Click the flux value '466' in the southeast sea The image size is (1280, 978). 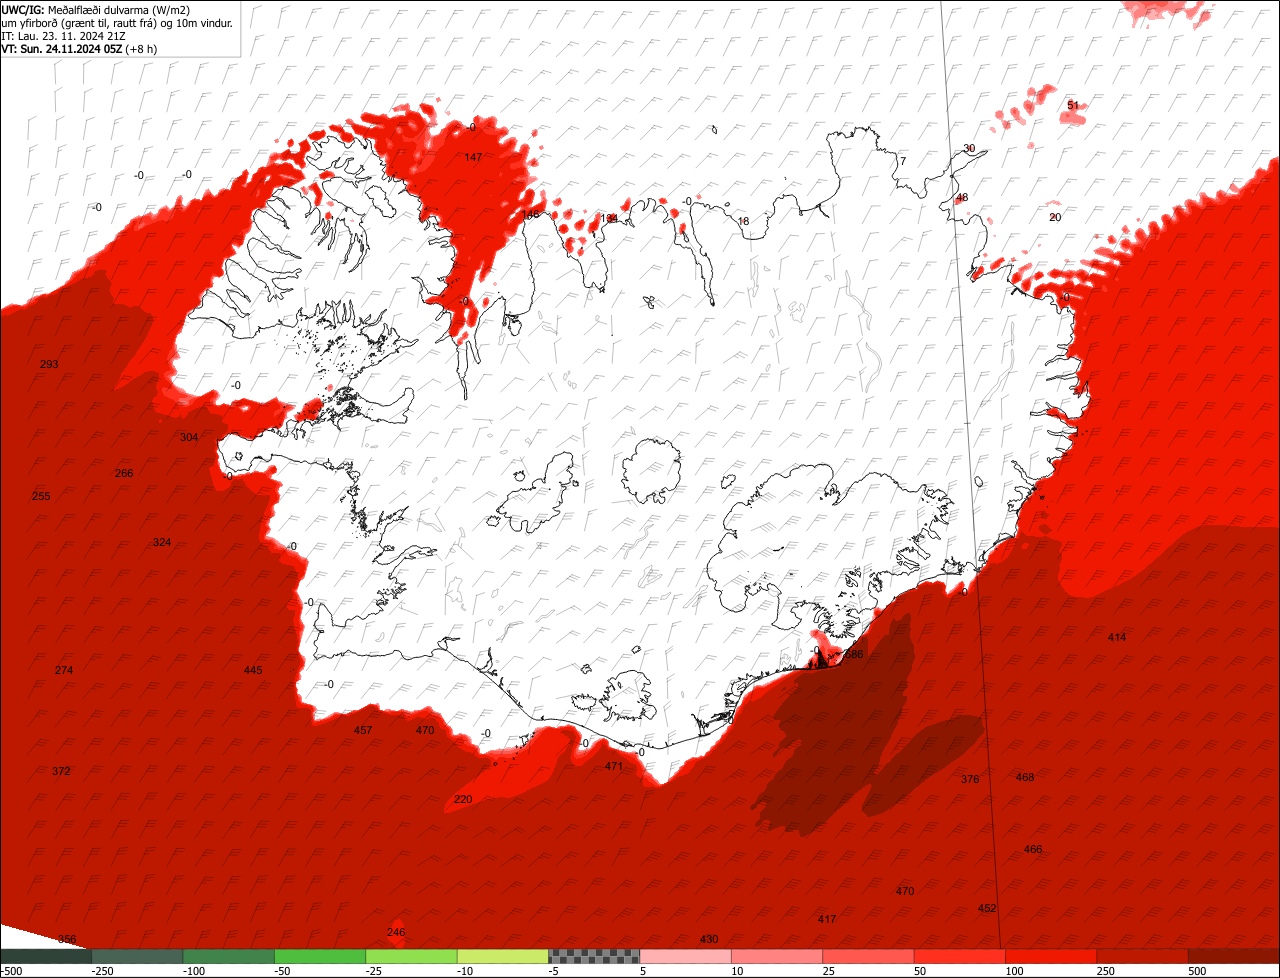[1033, 849]
